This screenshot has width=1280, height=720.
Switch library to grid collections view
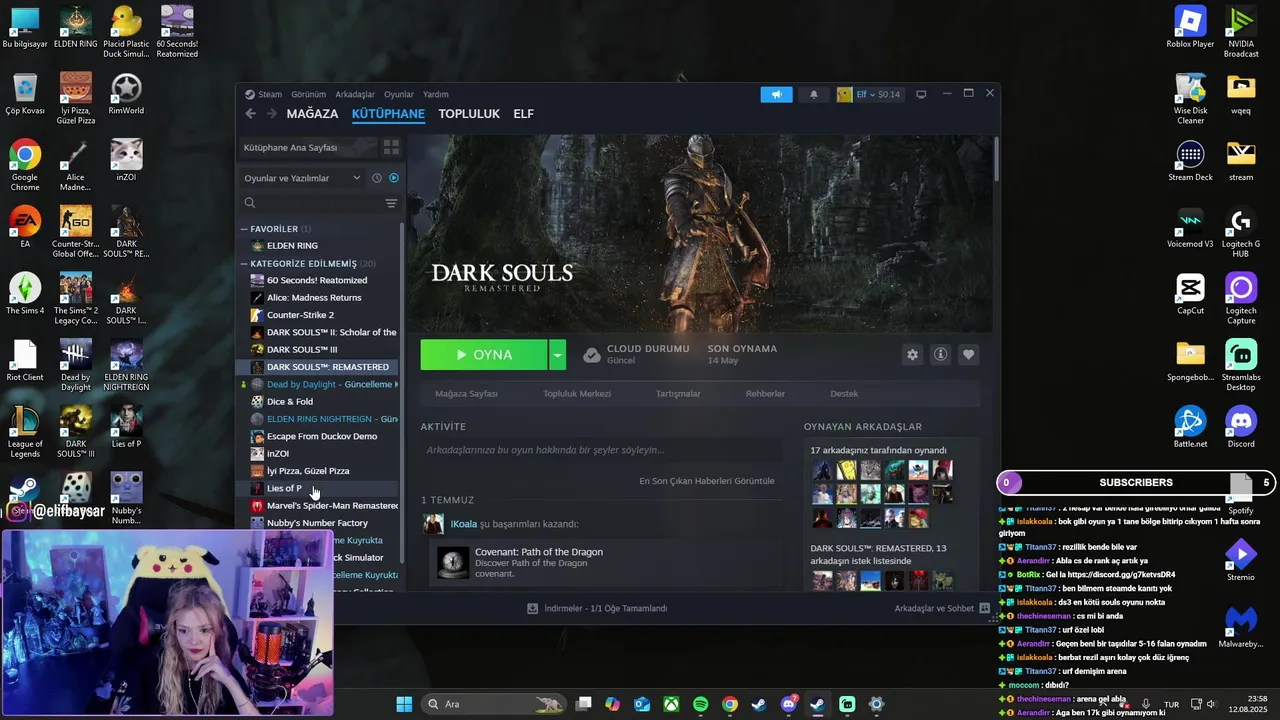tap(391, 147)
